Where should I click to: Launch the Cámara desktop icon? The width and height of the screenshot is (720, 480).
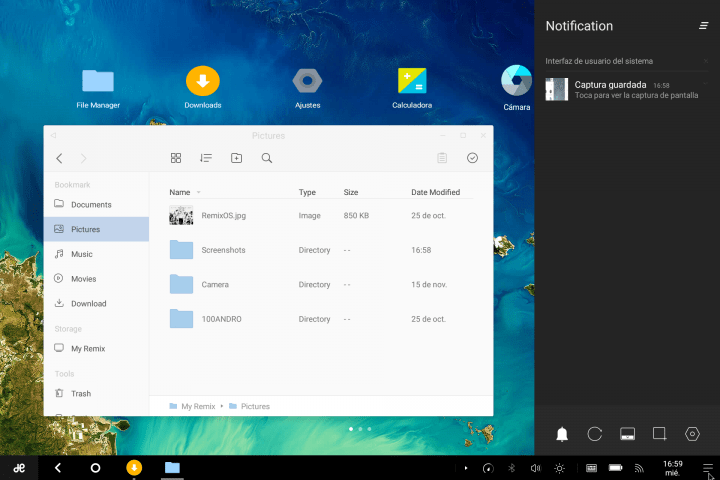tap(517, 88)
